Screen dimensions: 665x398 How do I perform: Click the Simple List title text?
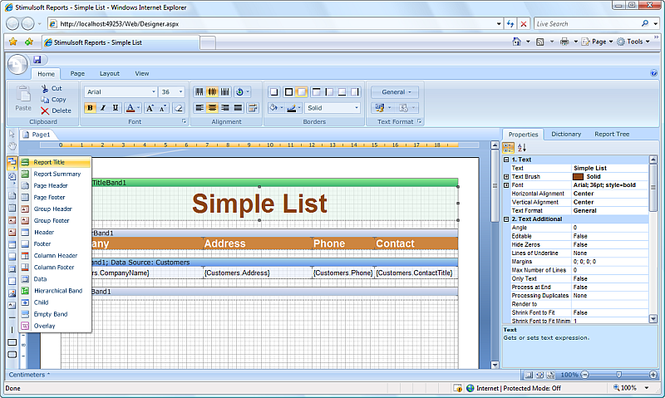260,204
